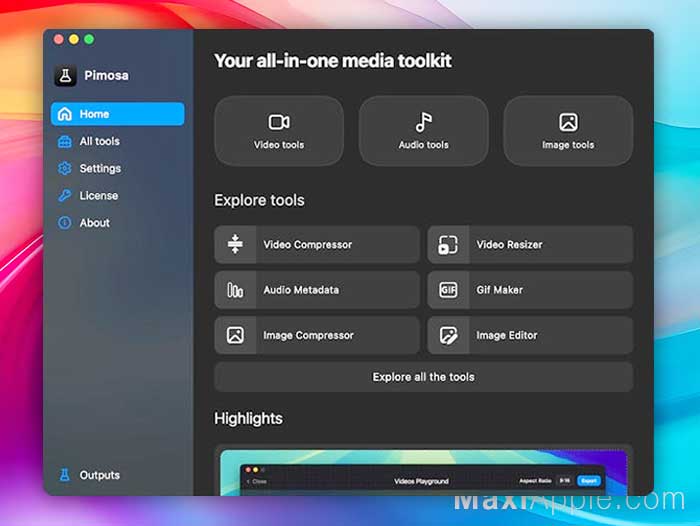
Task: Click the 'Explore tools' section heading
Action: point(259,200)
